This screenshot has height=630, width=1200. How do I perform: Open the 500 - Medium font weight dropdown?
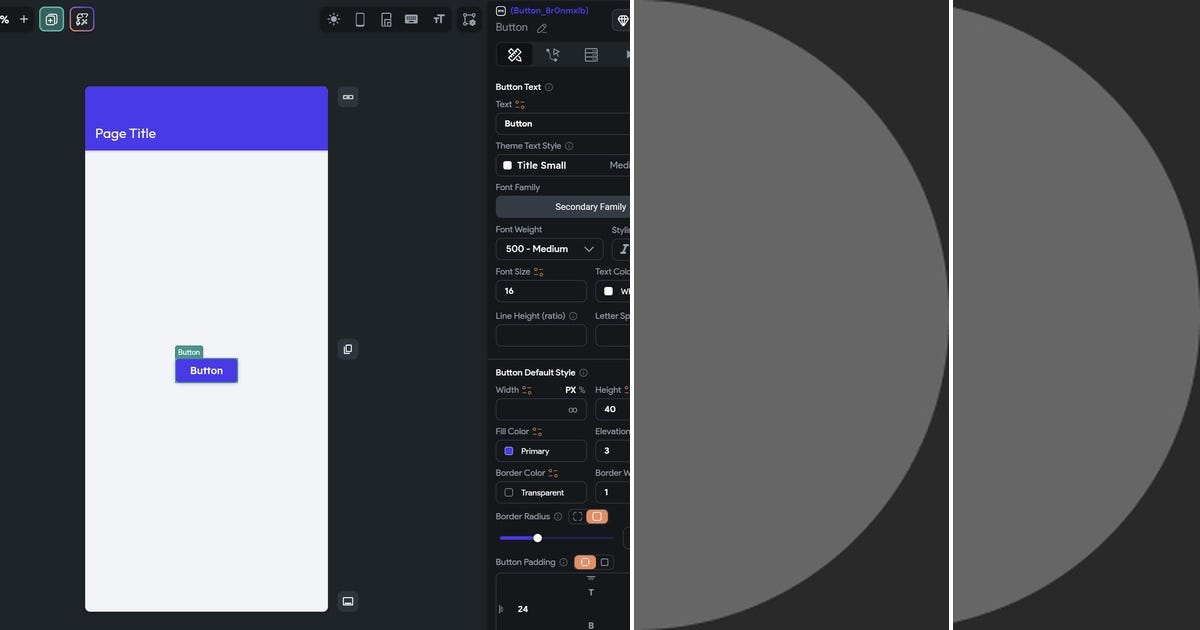(549, 249)
